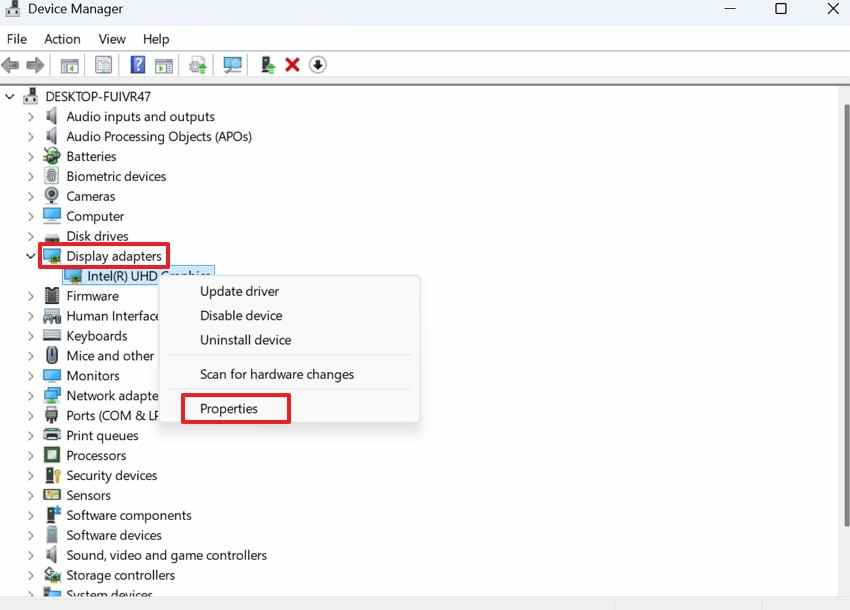The height and width of the screenshot is (610, 850).
Task: Select the Human Interface Devices category
Action: 112,316
